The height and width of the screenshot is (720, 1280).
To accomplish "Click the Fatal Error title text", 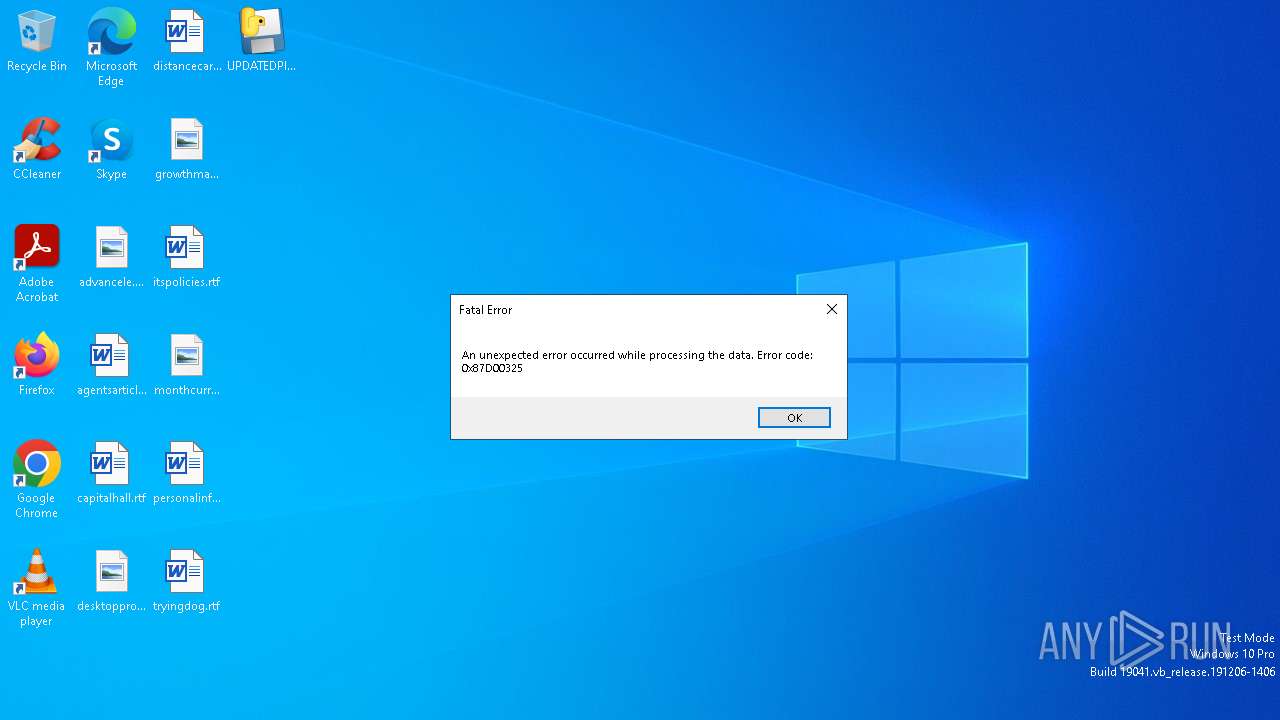I will coord(485,310).
